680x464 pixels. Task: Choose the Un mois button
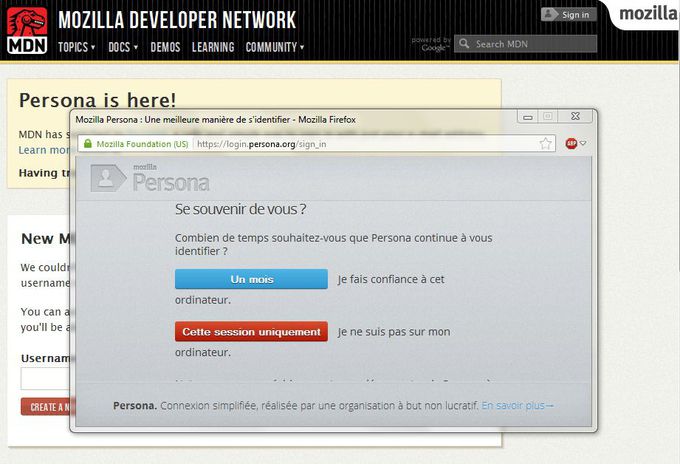252,279
